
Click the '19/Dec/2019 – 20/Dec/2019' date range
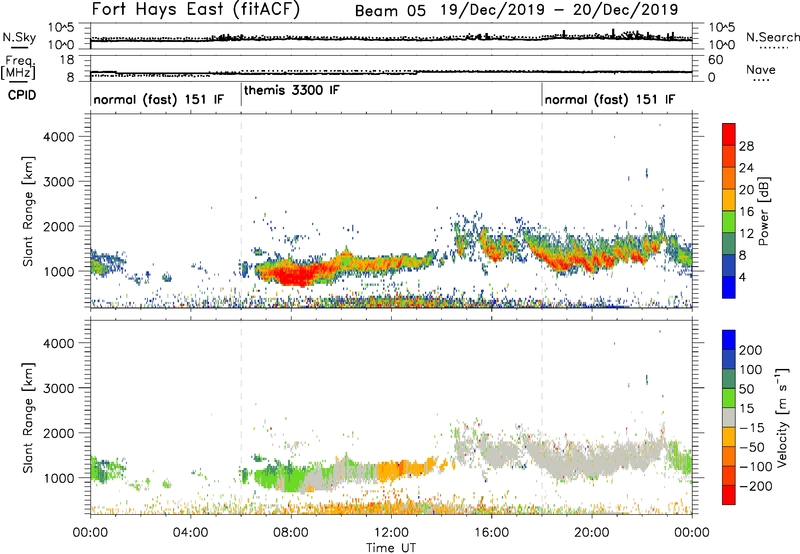560,10
